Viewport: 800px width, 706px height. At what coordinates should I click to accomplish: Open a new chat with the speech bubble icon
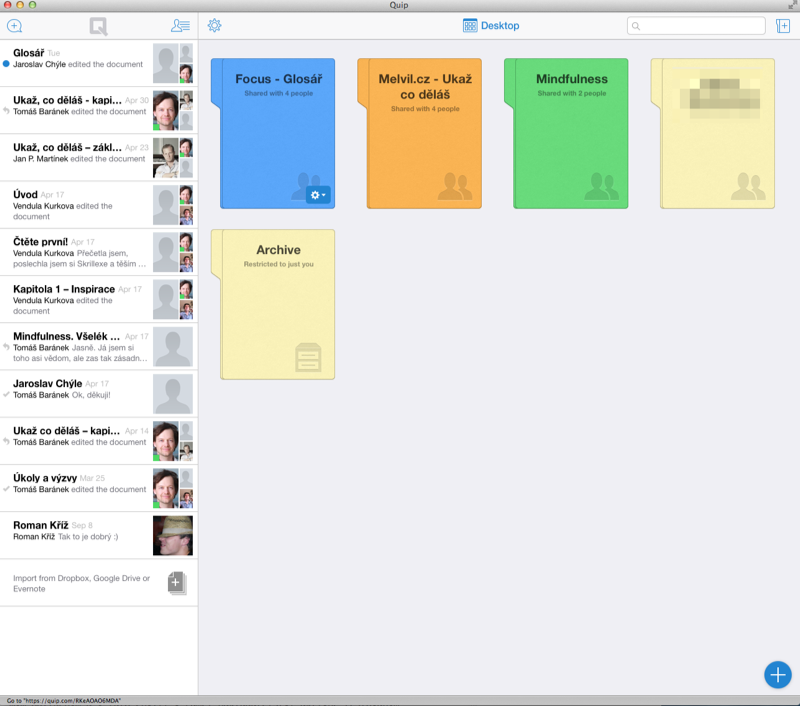click(14, 25)
